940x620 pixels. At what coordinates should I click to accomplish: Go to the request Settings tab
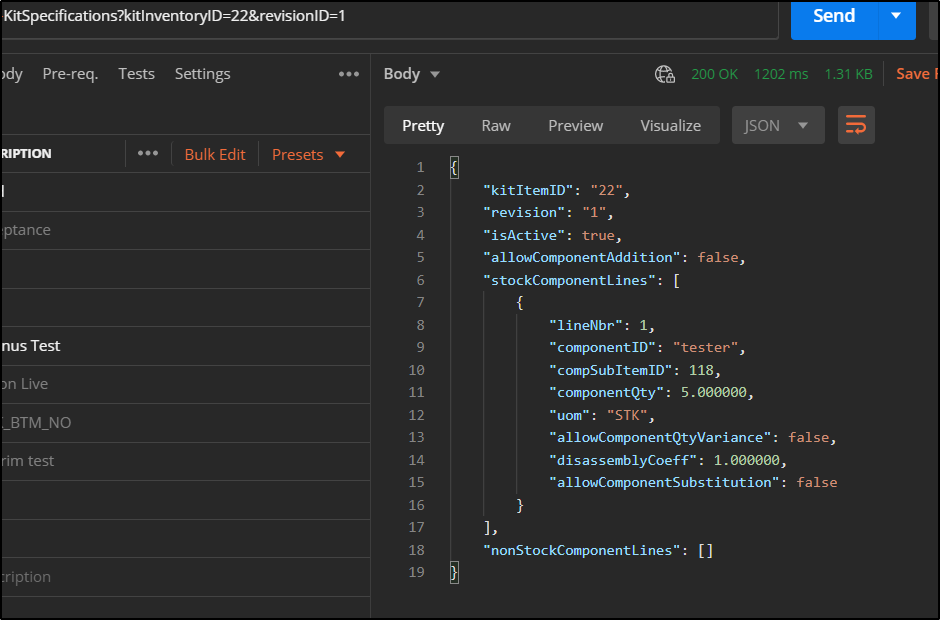click(x=202, y=74)
